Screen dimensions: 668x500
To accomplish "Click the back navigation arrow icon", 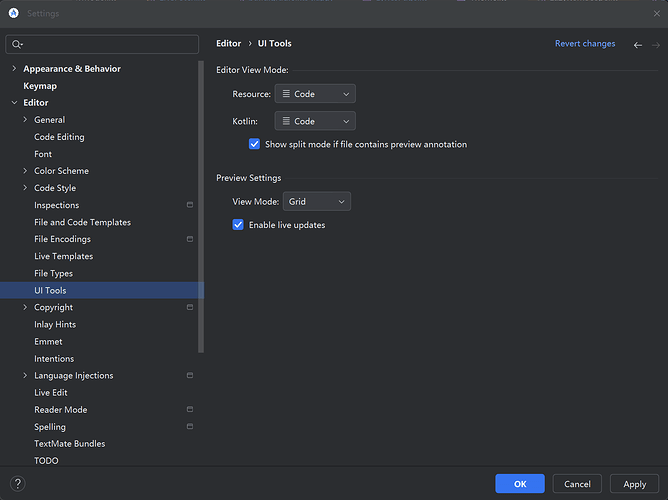I will 638,44.
